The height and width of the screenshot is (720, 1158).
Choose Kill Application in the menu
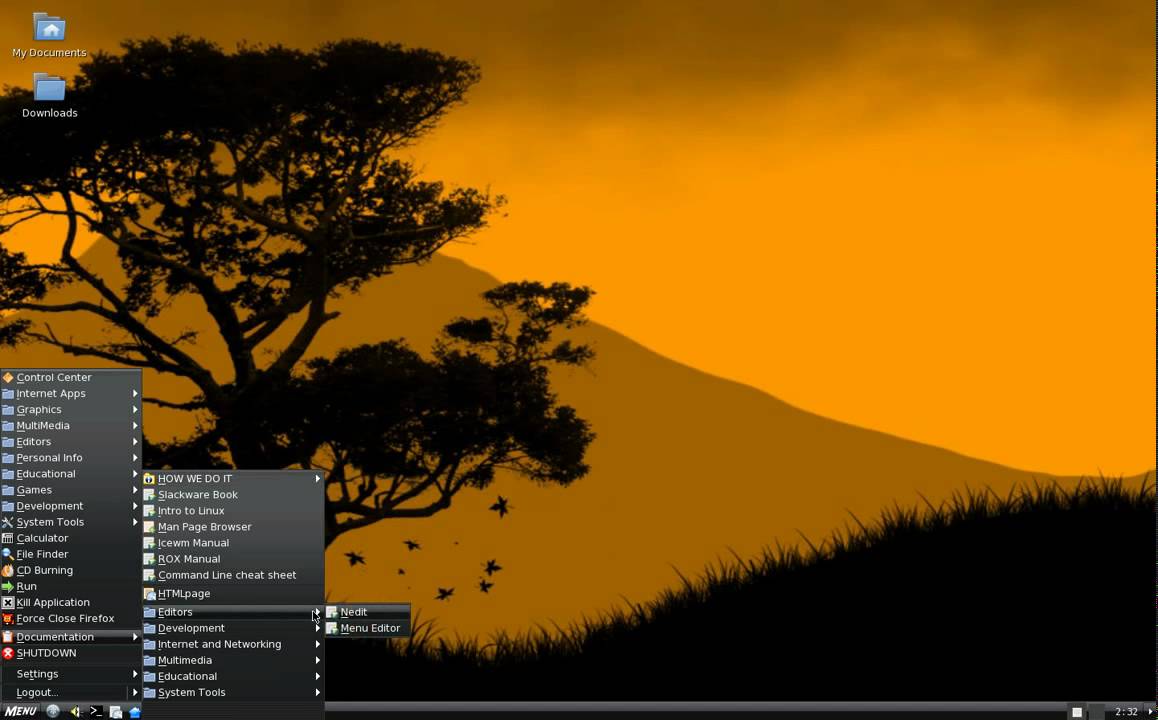click(x=71, y=603)
